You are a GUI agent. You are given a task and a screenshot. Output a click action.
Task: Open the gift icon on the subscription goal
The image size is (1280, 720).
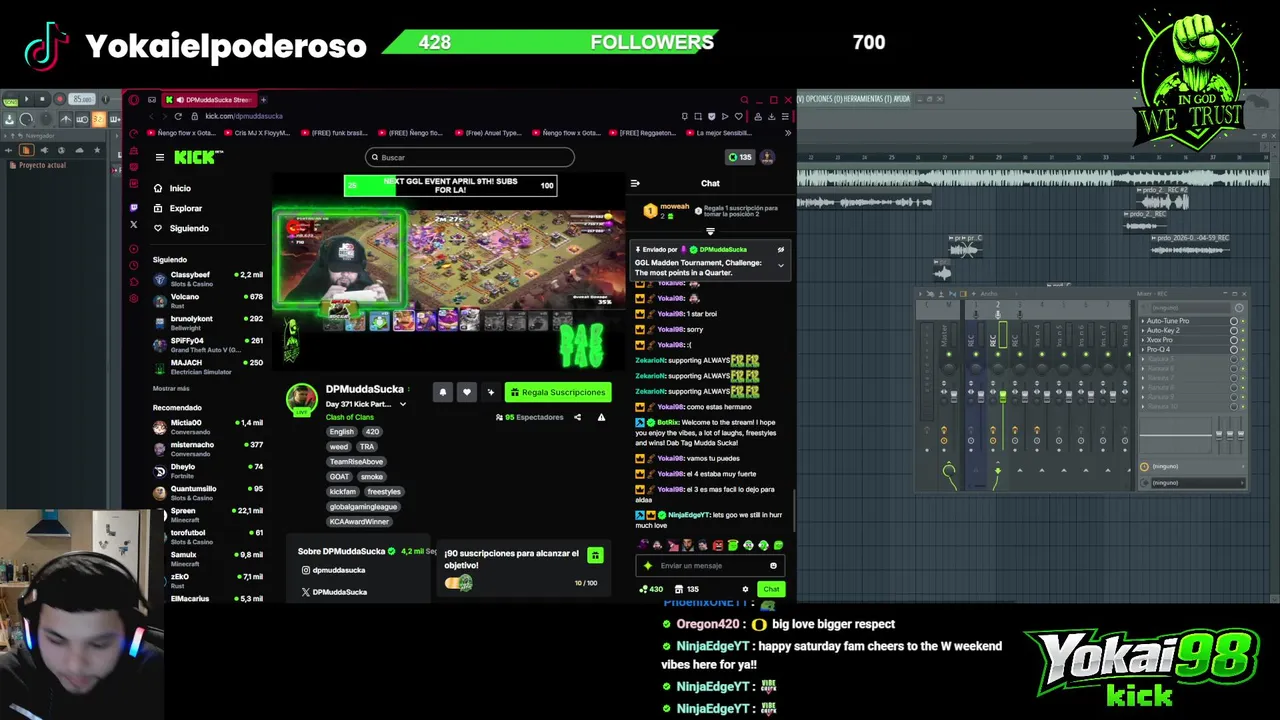[x=595, y=556]
